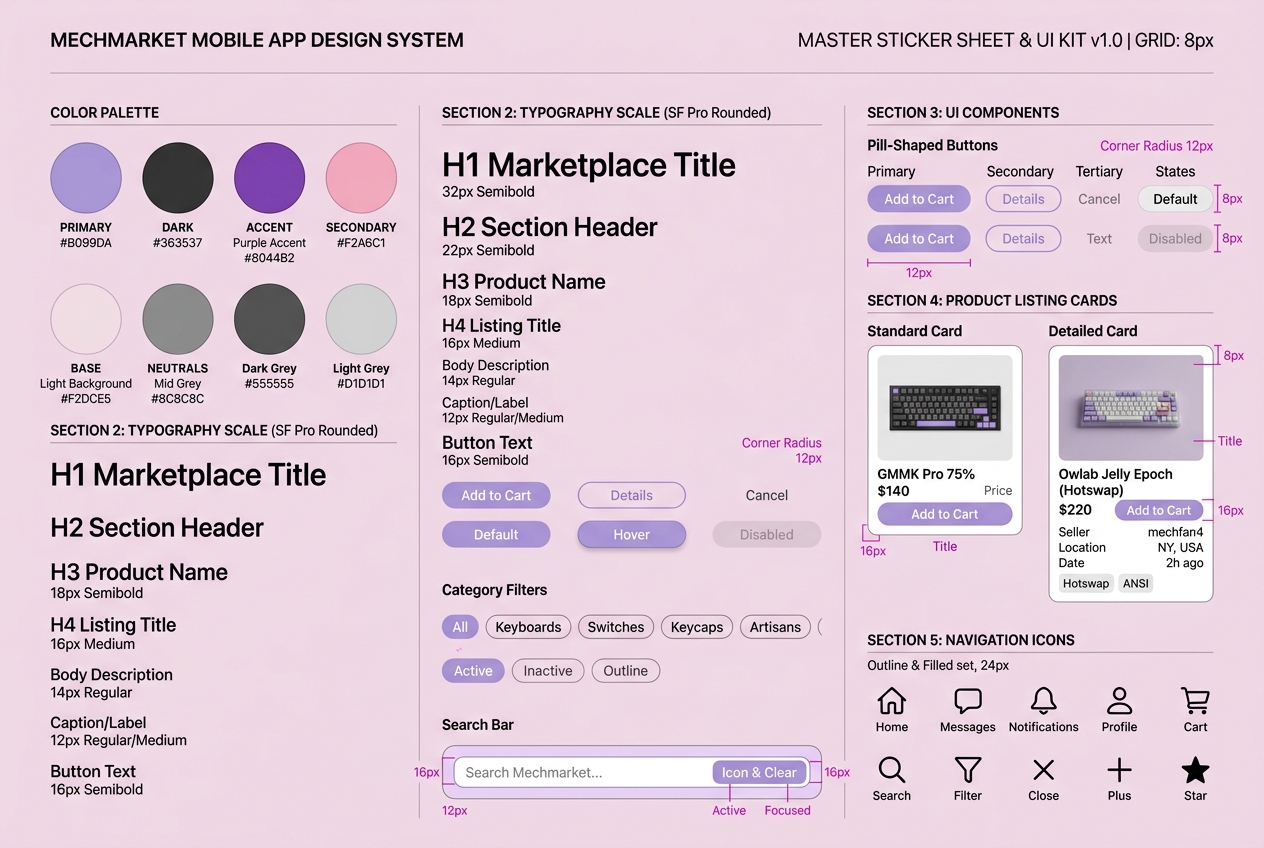Select the PRIMARY #B099DA color swatch
The image size is (1264, 848).
tap(86, 178)
